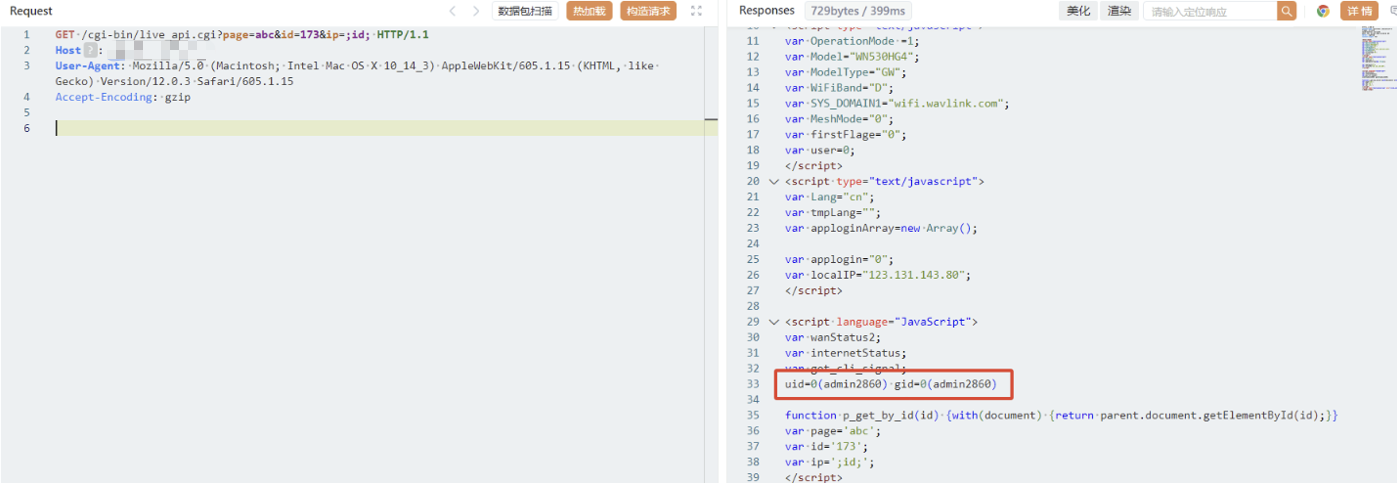Click the var OperationMode=1 line
Image resolution: width=1397 pixels, height=483 pixels.
click(852, 42)
